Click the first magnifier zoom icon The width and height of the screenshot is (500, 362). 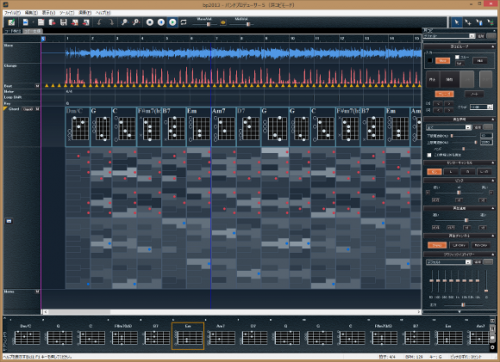[124, 22]
